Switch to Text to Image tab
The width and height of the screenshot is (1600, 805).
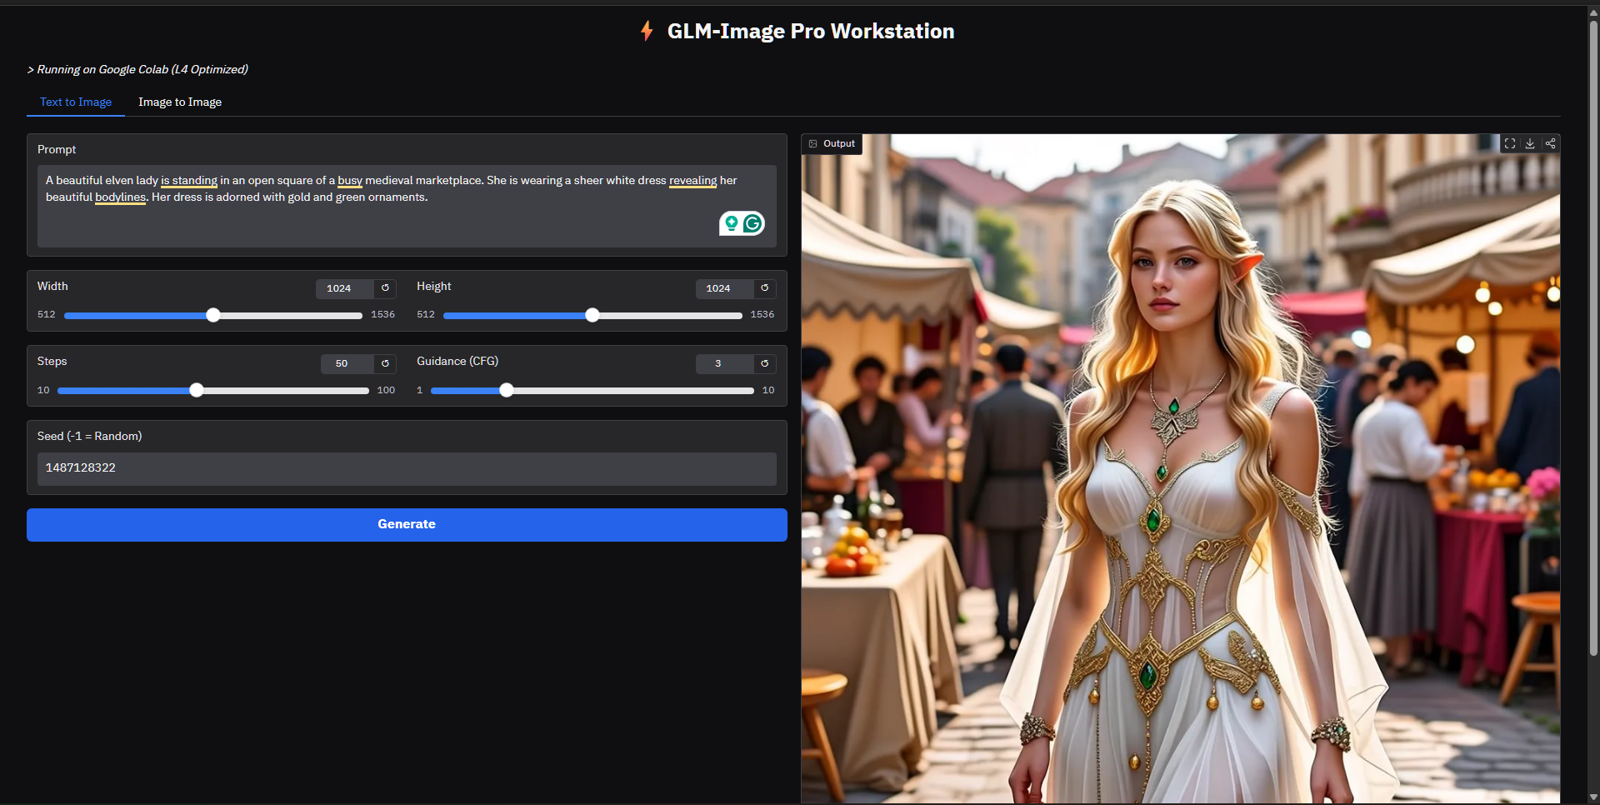click(76, 102)
